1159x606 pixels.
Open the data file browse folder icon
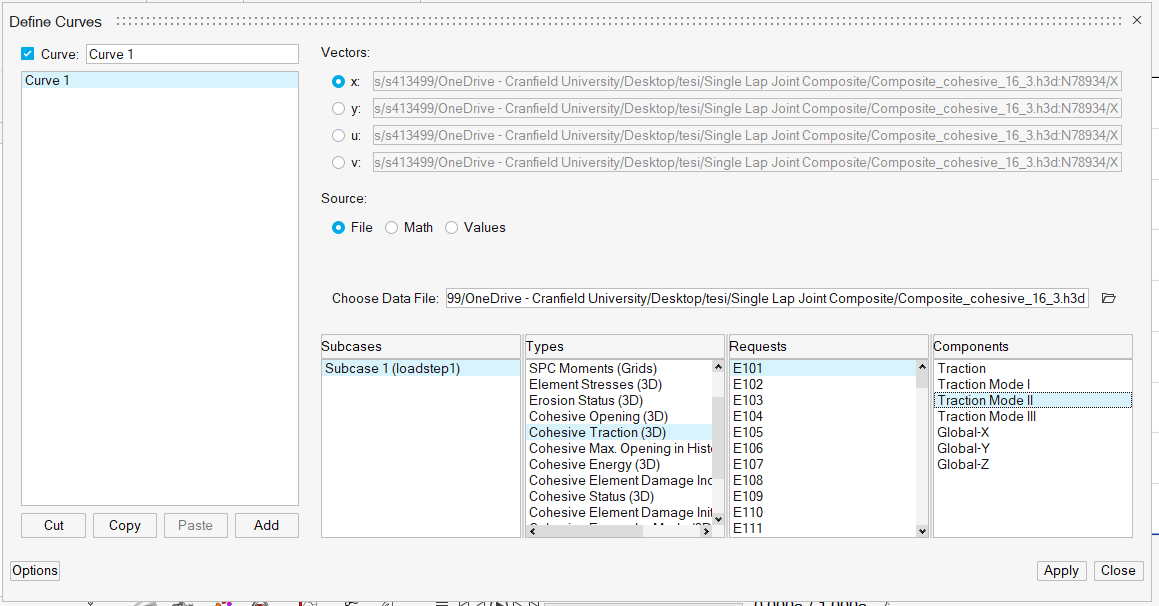coord(1108,299)
